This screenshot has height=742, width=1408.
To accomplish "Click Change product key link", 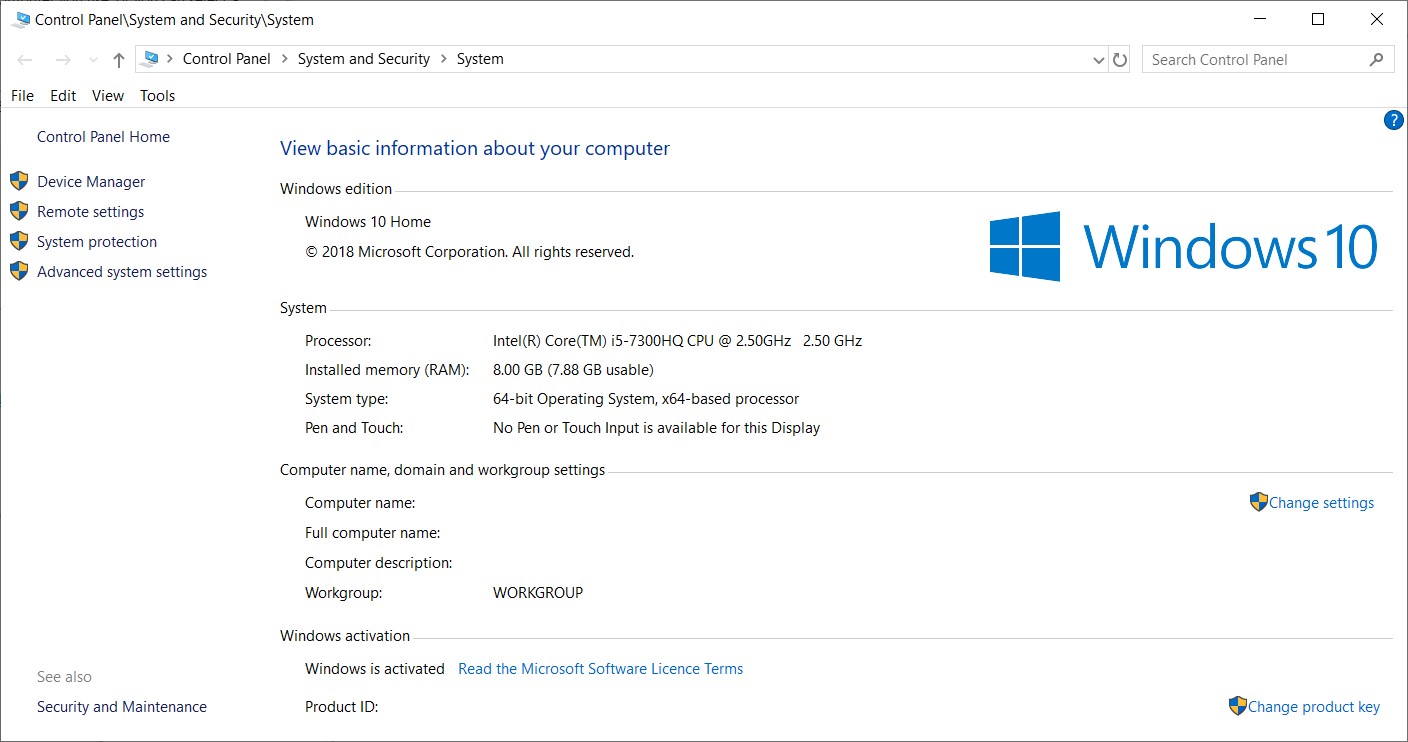I will [x=1314, y=707].
